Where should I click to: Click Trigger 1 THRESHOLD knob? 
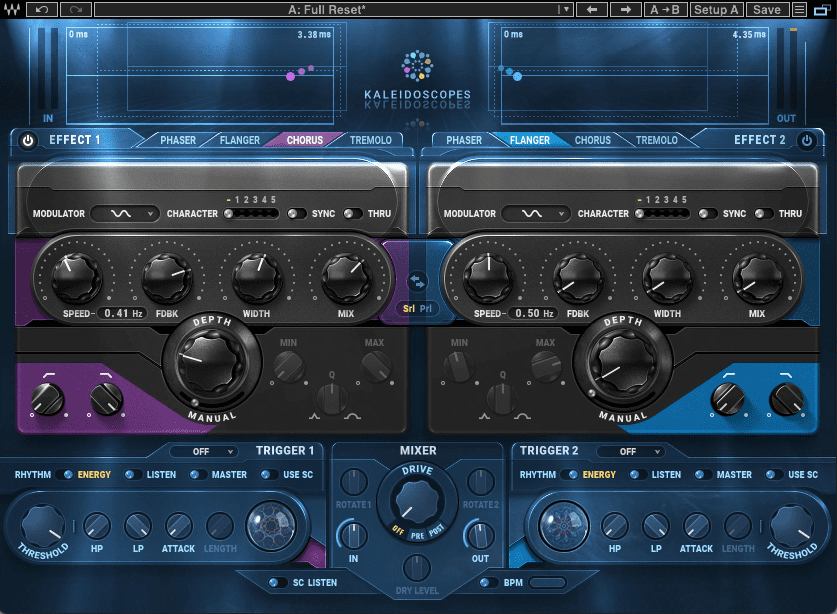[43, 526]
